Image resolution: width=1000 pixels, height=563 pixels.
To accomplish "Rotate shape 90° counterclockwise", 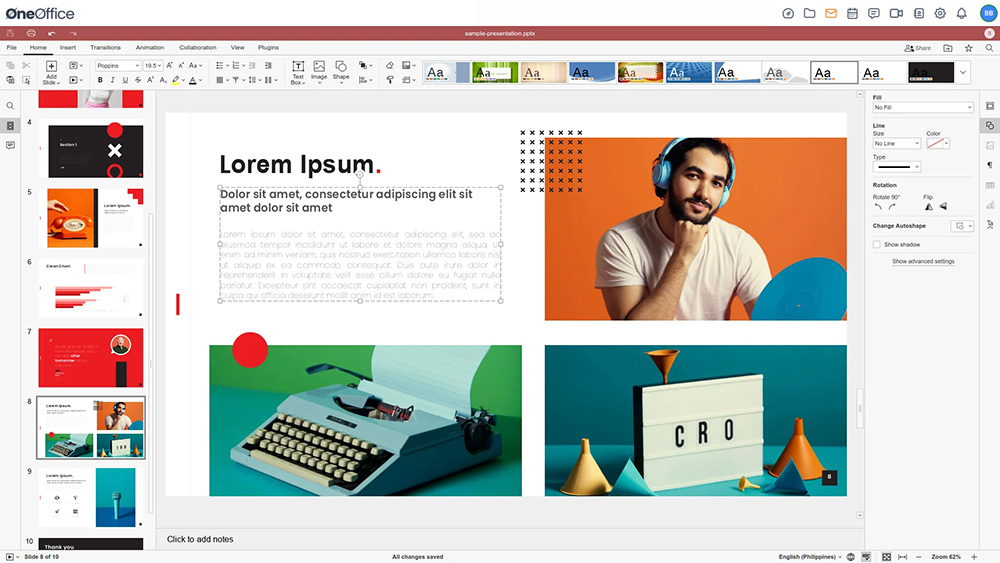I will click(878, 207).
